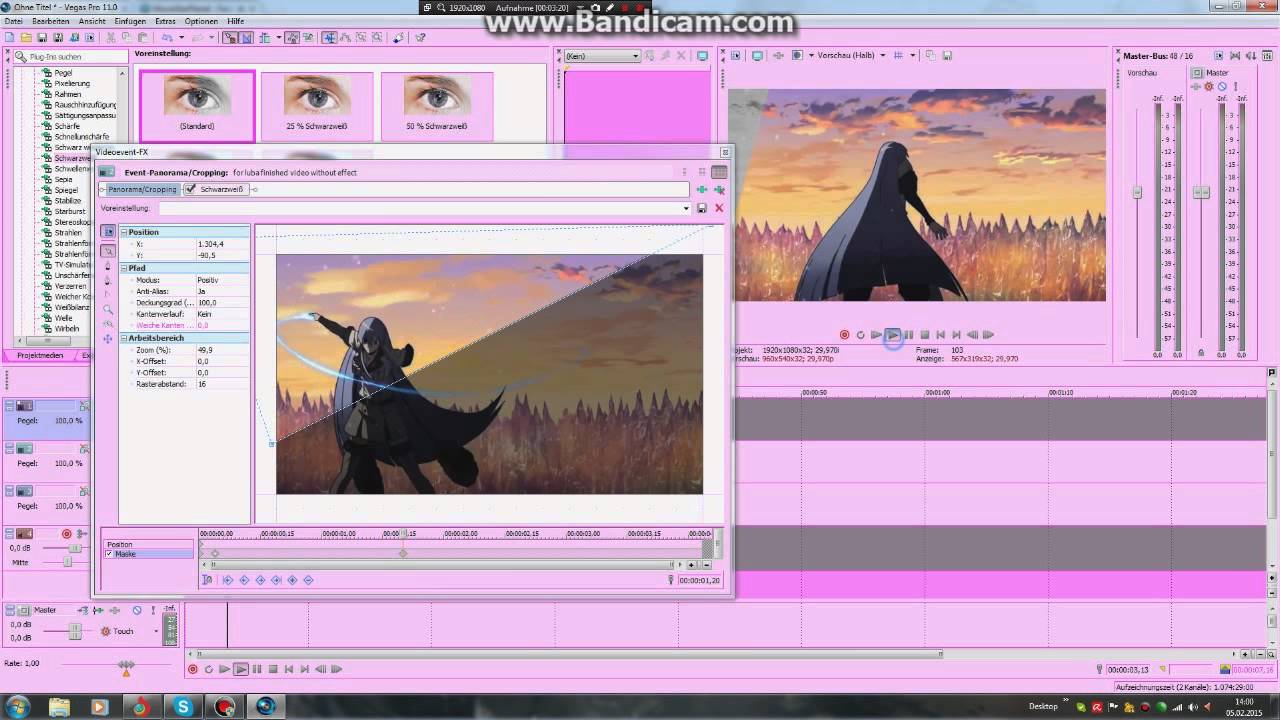This screenshot has height=720, width=1280.
Task: Click the Master mute blue circle icon
Action: (1222, 86)
